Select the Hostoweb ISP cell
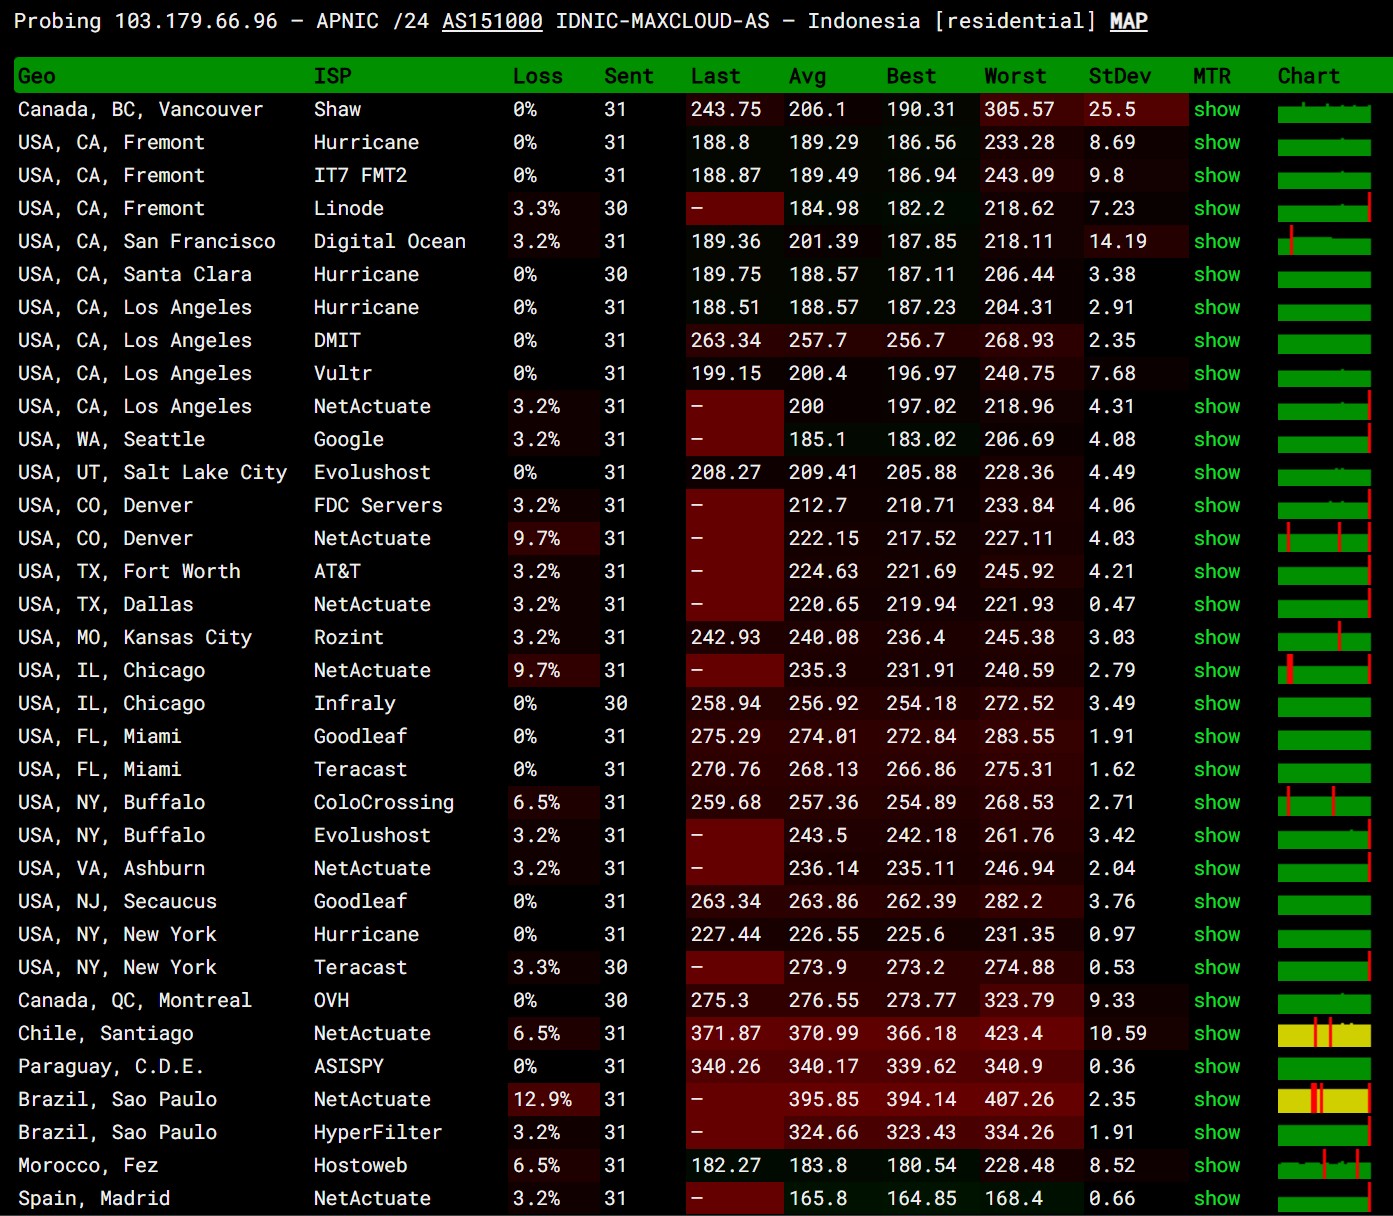 click(360, 1165)
